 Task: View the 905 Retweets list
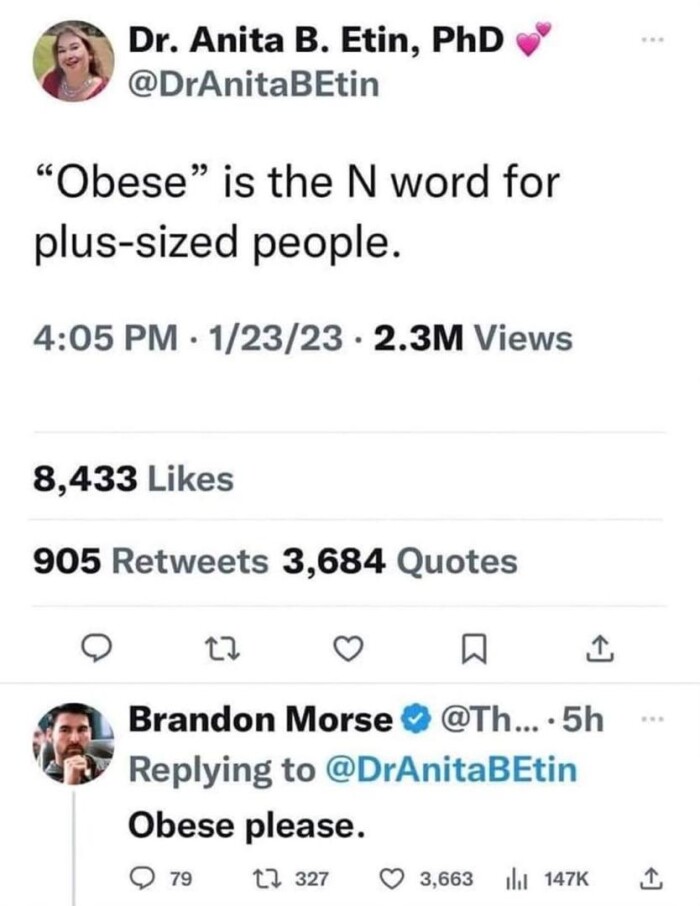[x=151, y=562]
